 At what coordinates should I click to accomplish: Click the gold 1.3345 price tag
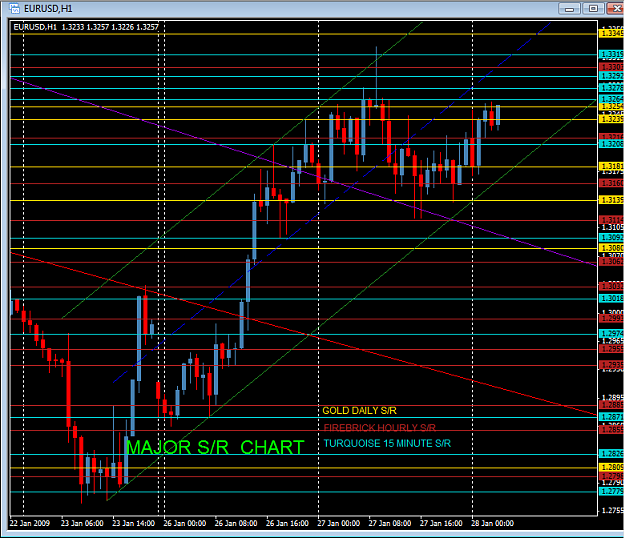(611, 33)
